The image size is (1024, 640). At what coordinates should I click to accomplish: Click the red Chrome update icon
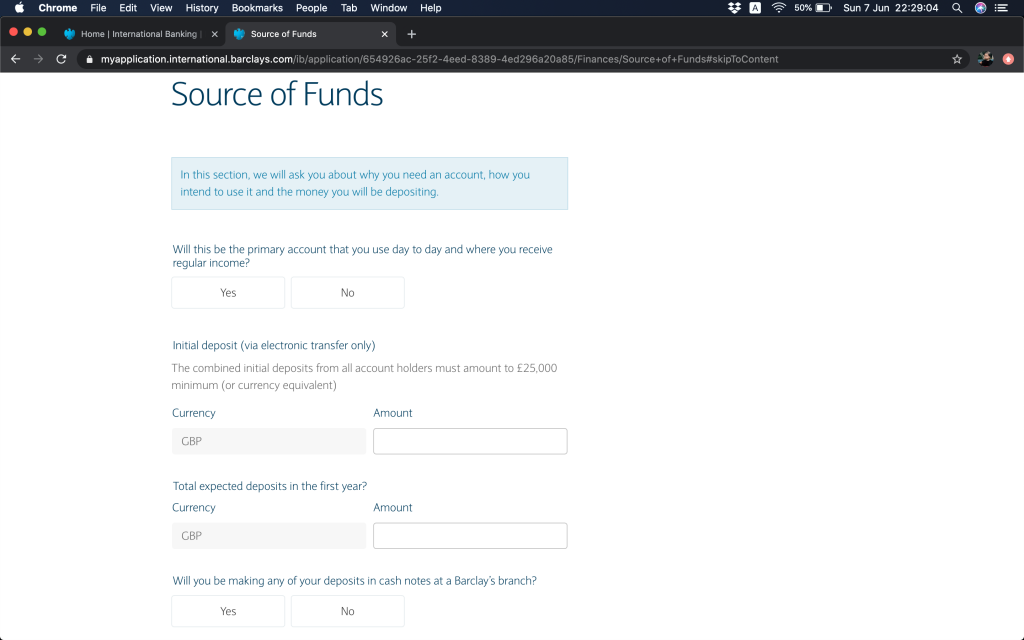1008,59
